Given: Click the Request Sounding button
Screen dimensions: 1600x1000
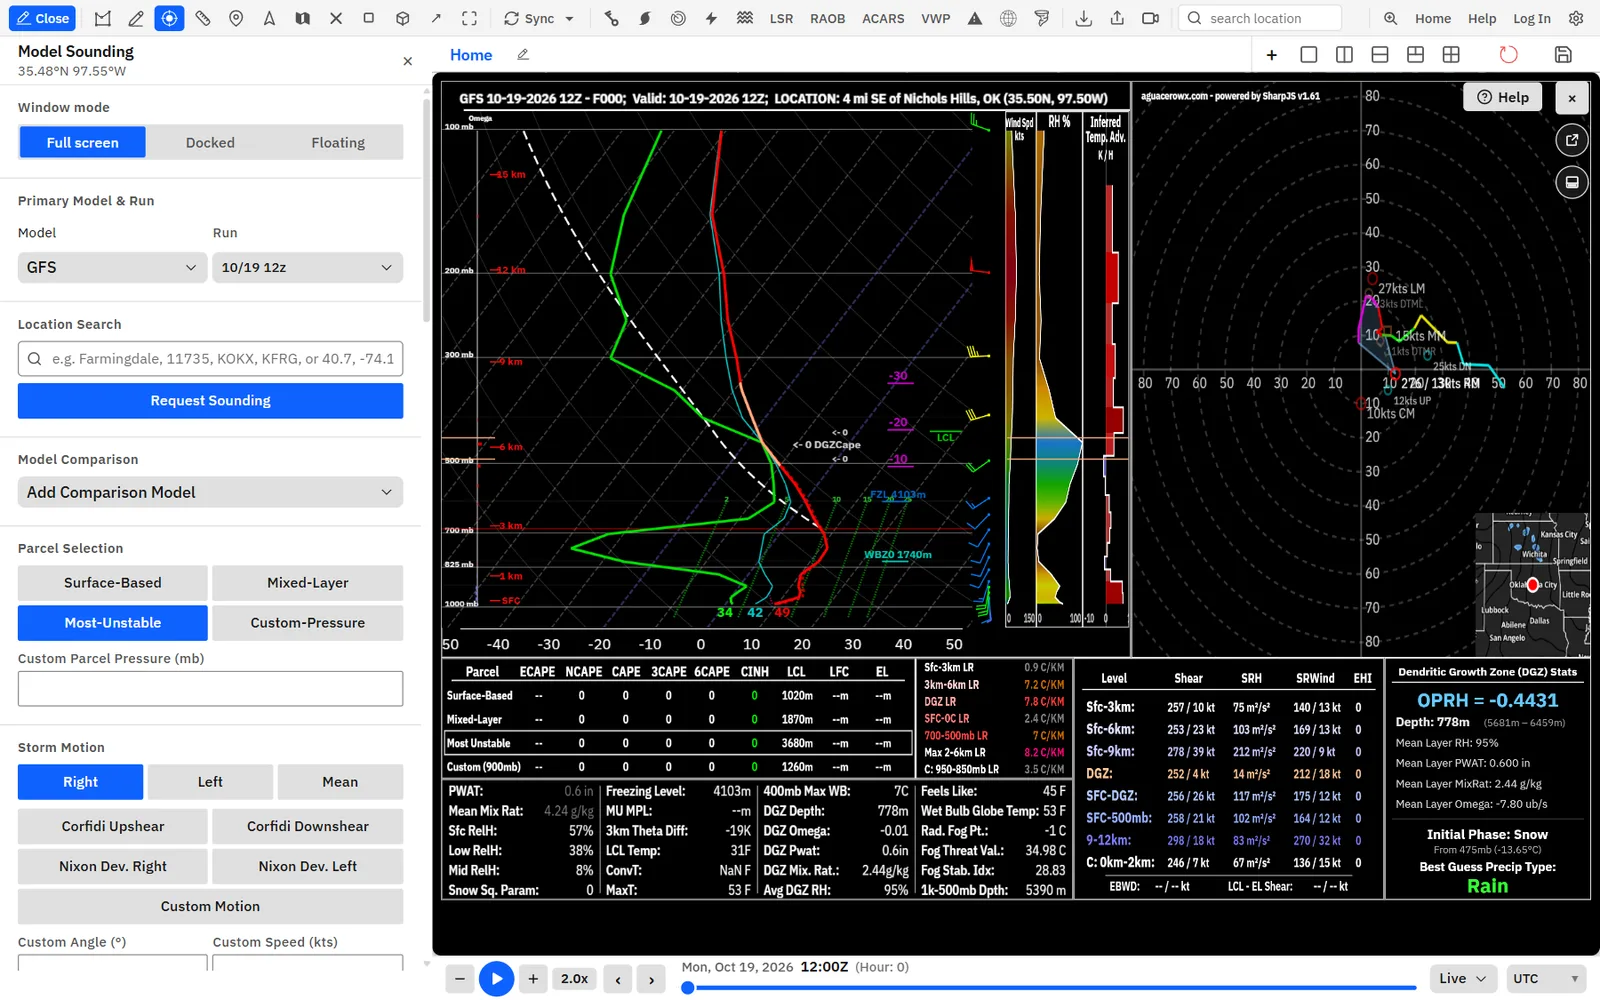Looking at the screenshot, I should 210,400.
